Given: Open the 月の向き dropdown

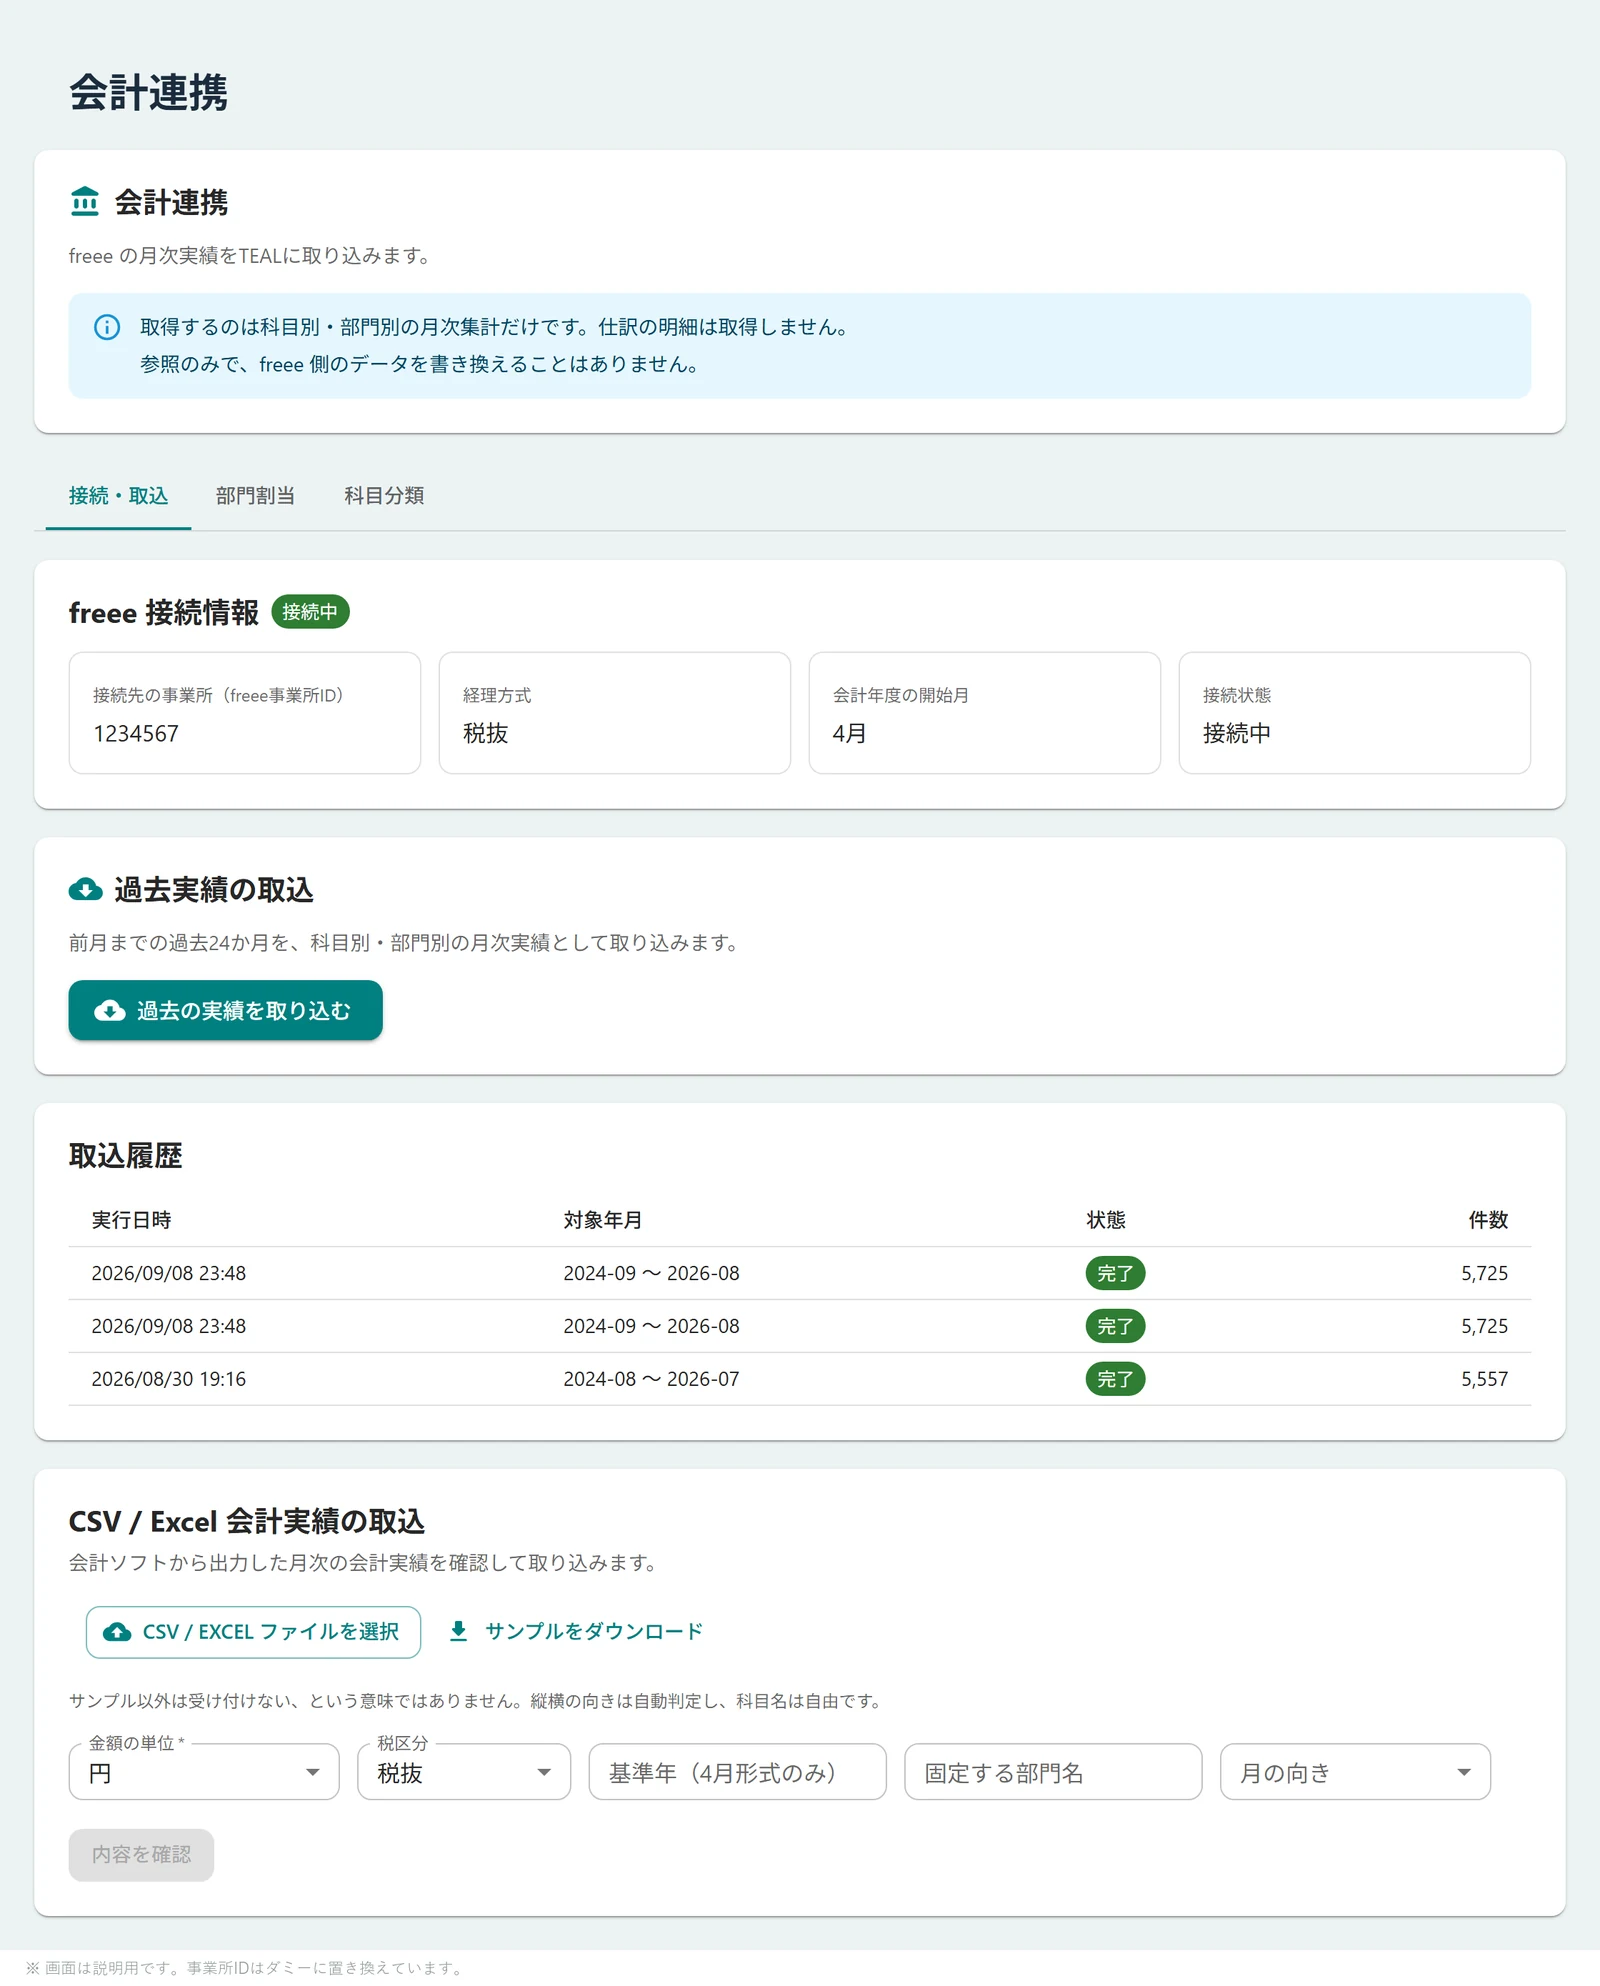Looking at the screenshot, I should (1355, 1772).
